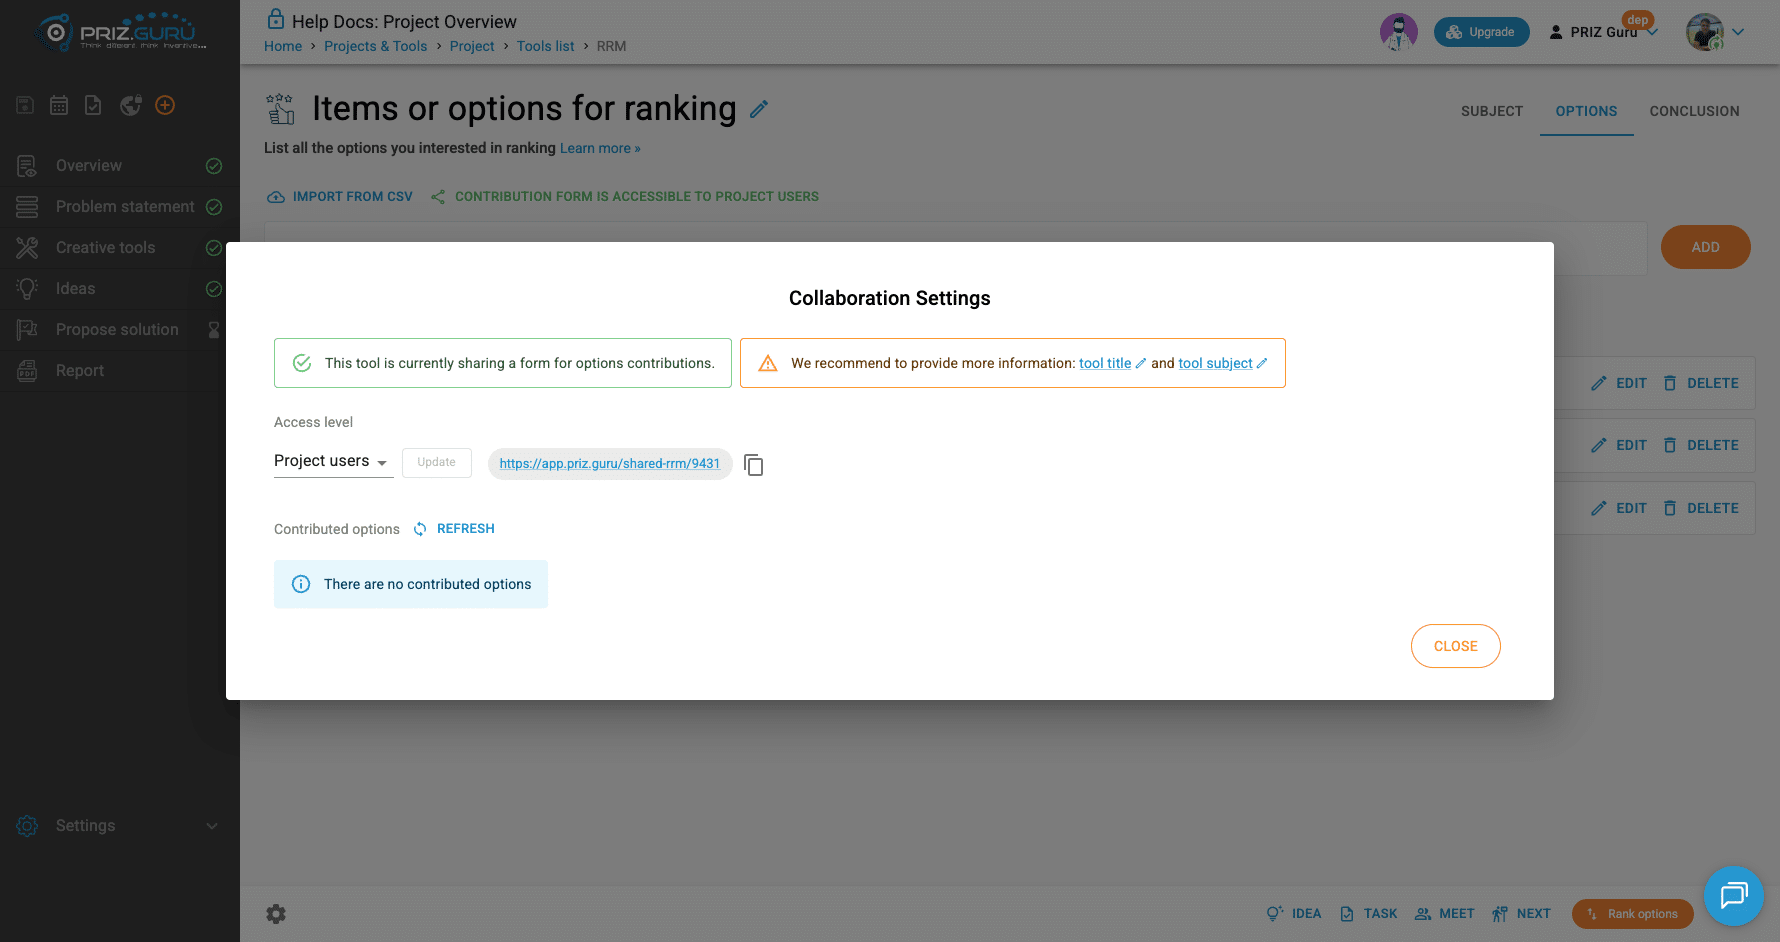Expand the PRIZ Guru workspace dropdown chevron
The image size is (1780, 942).
click(1653, 32)
